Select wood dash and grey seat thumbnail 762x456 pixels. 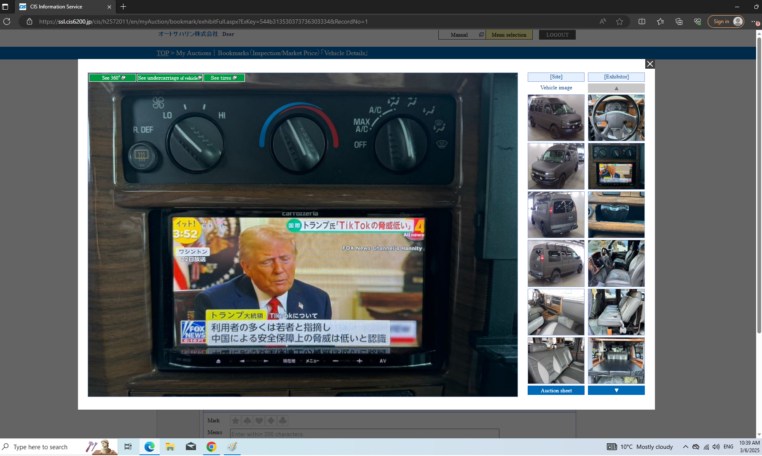[x=556, y=312]
